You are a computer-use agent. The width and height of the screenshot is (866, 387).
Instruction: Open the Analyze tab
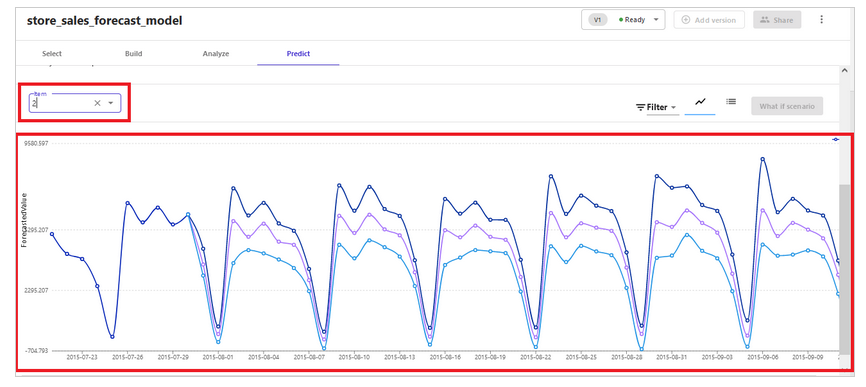pos(215,54)
